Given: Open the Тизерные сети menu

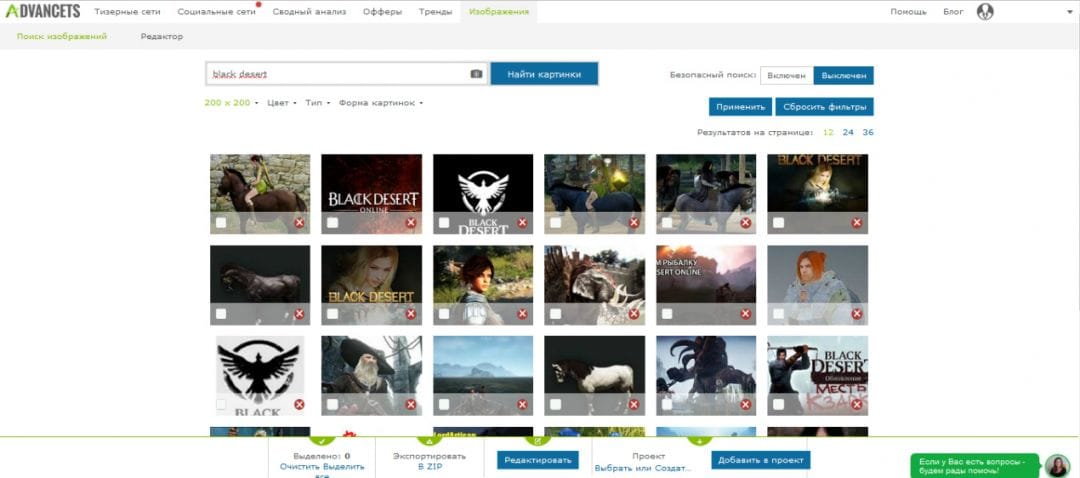Looking at the screenshot, I should coord(127,12).
